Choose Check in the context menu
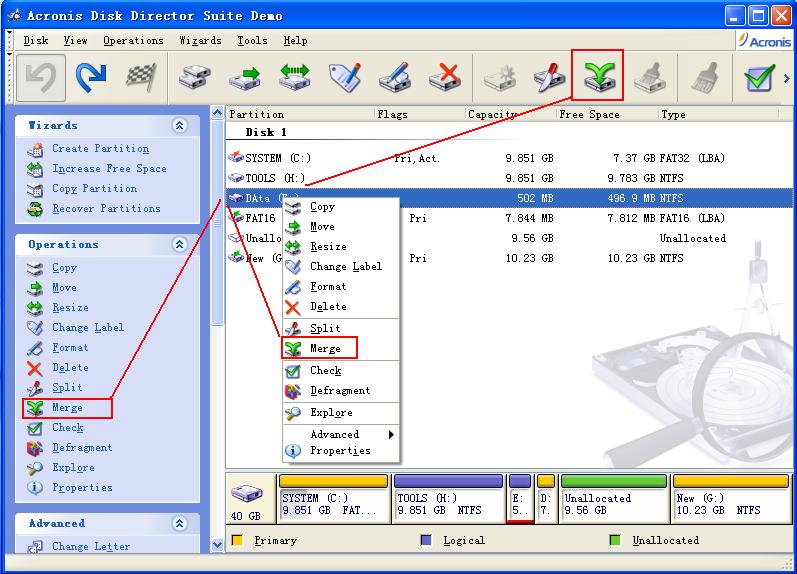 [340, 371]
